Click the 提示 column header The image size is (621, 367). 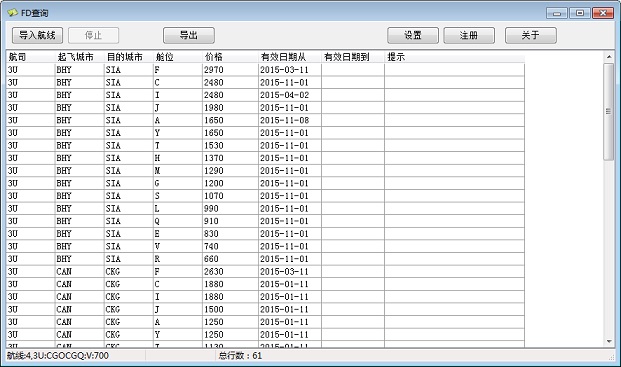(x=454, y=57)
